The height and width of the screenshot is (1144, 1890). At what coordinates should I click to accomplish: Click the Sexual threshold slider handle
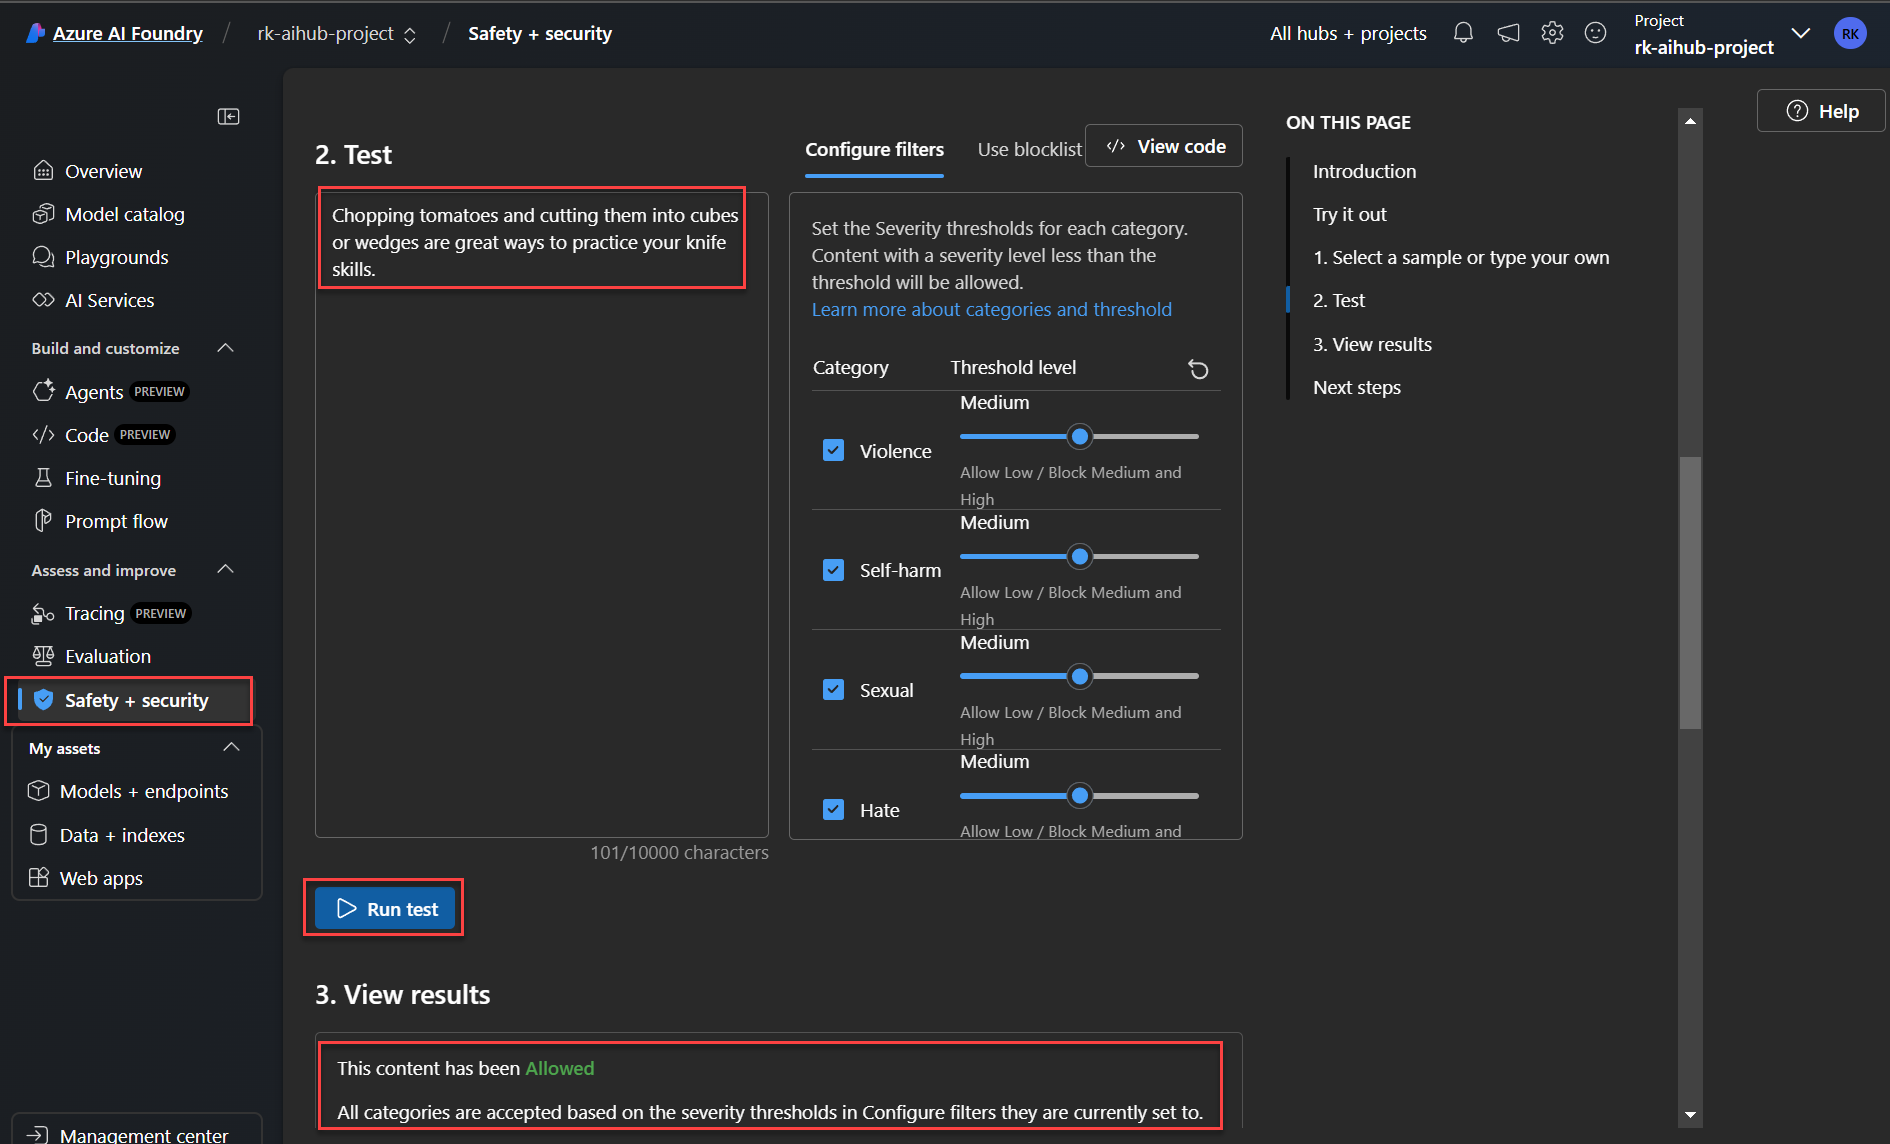(x=1079, y=677)
